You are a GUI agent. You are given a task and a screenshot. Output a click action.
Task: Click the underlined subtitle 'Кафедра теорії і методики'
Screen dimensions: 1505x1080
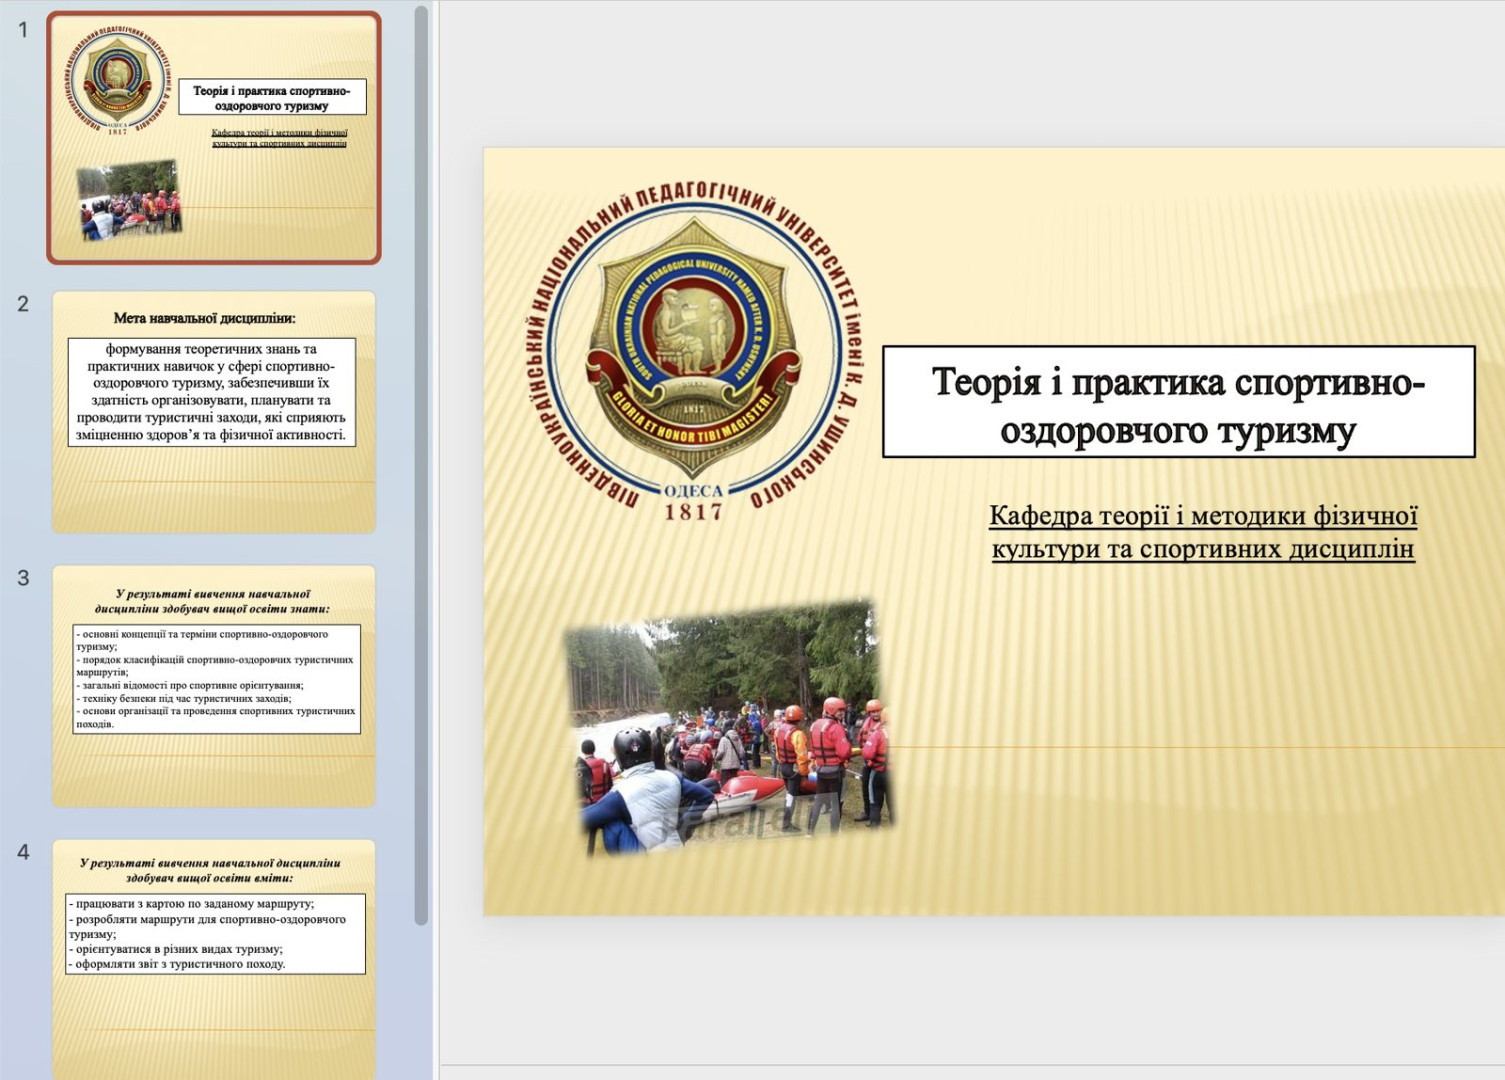[x=1203, y=532]
